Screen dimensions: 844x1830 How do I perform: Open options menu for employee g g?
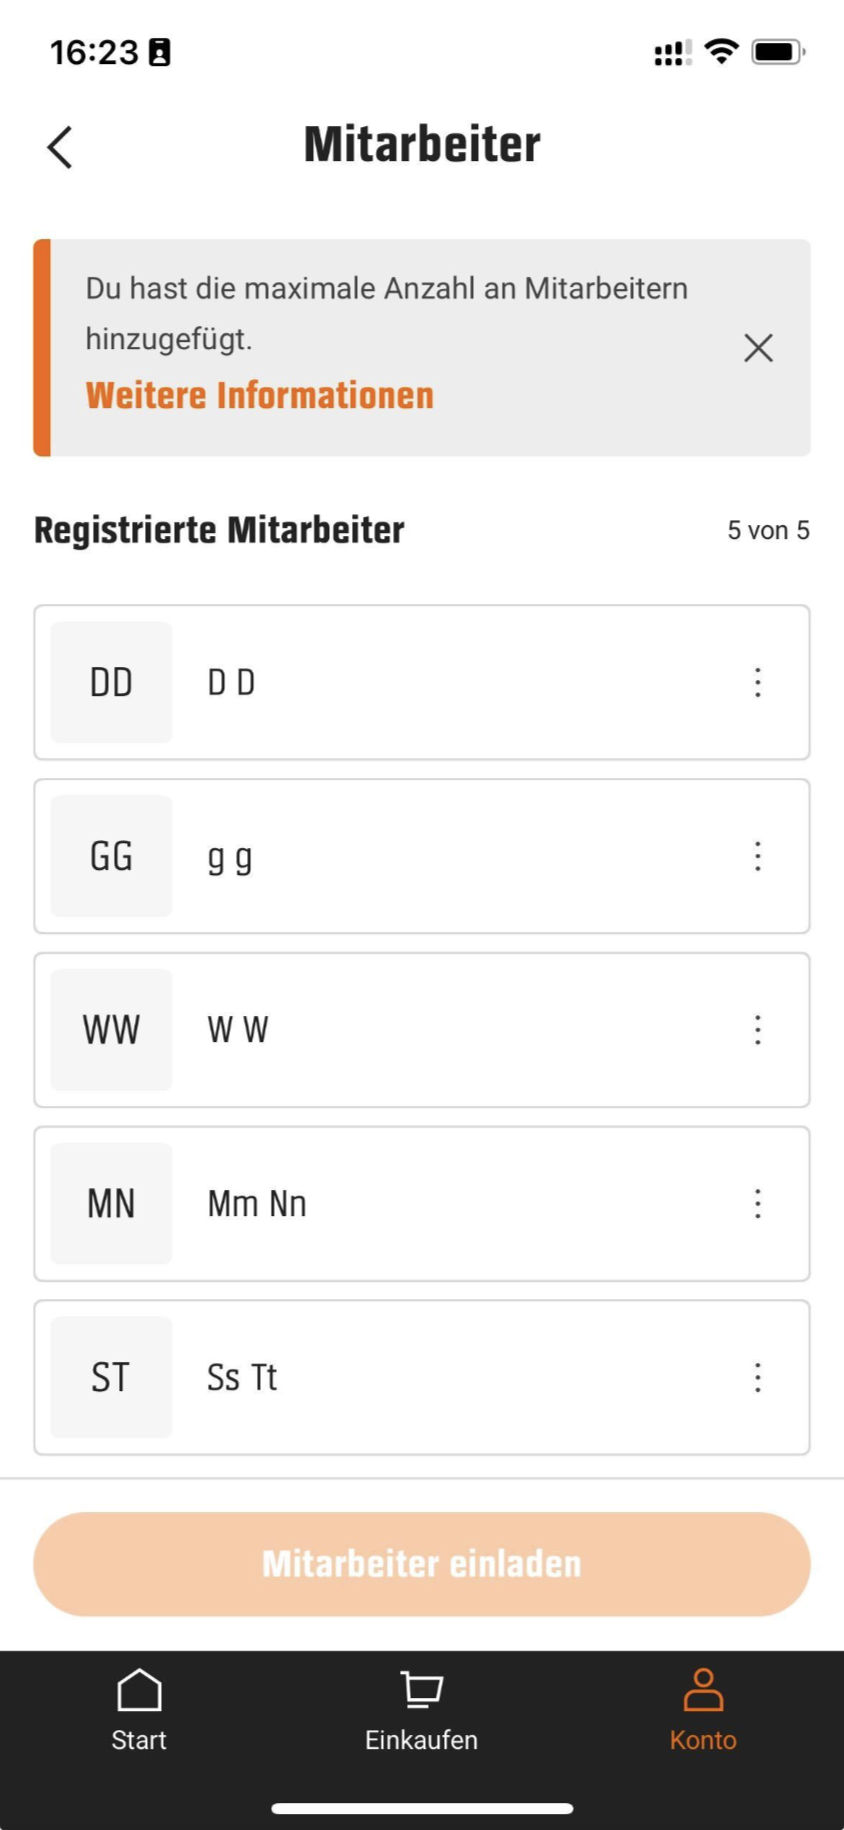[758, 856]
